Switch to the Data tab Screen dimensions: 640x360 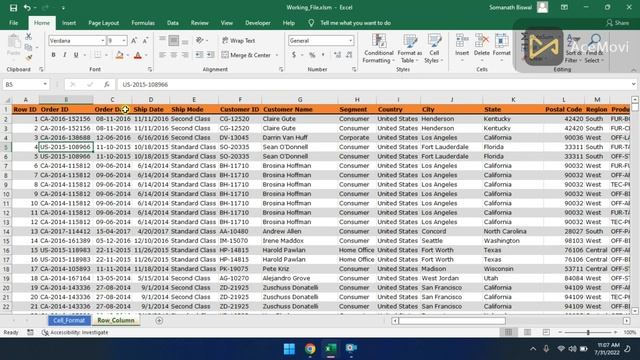(173, 23)
